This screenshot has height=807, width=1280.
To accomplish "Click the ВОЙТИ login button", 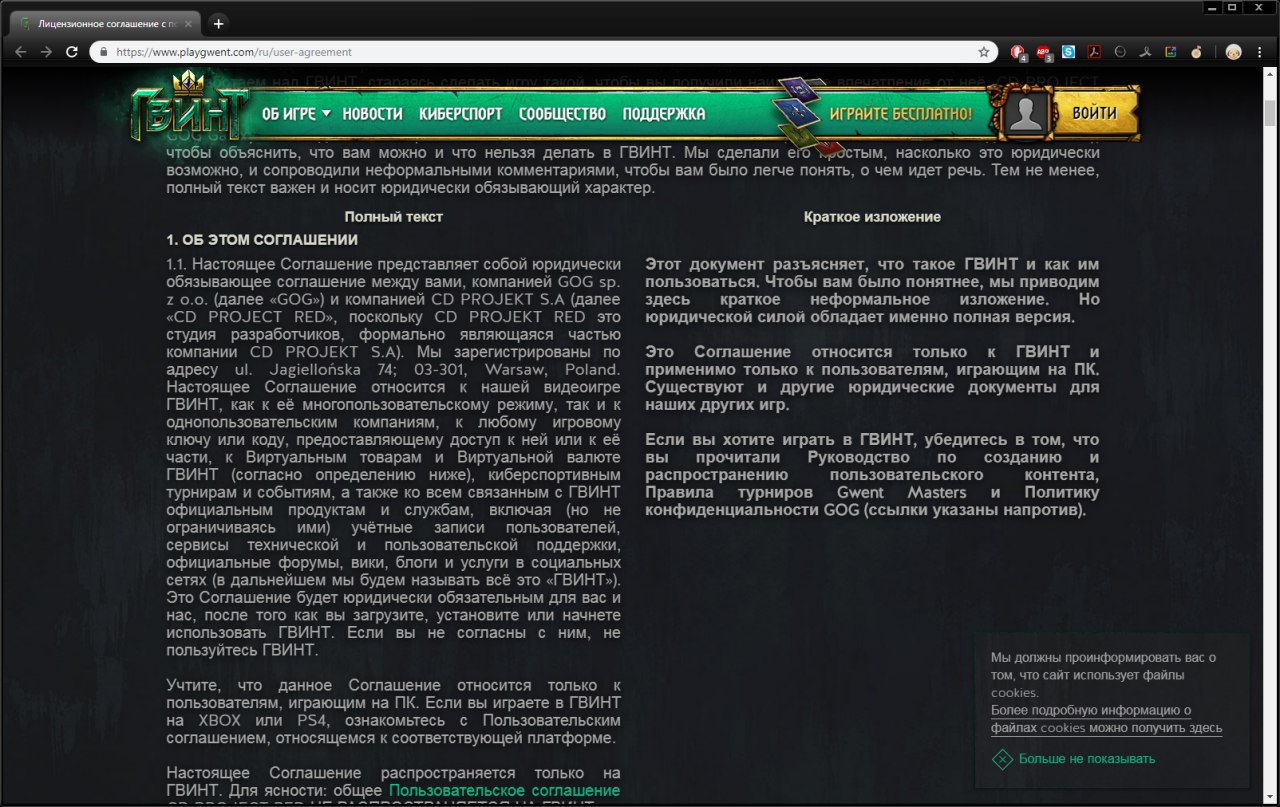I will (x=1094, y=113).
